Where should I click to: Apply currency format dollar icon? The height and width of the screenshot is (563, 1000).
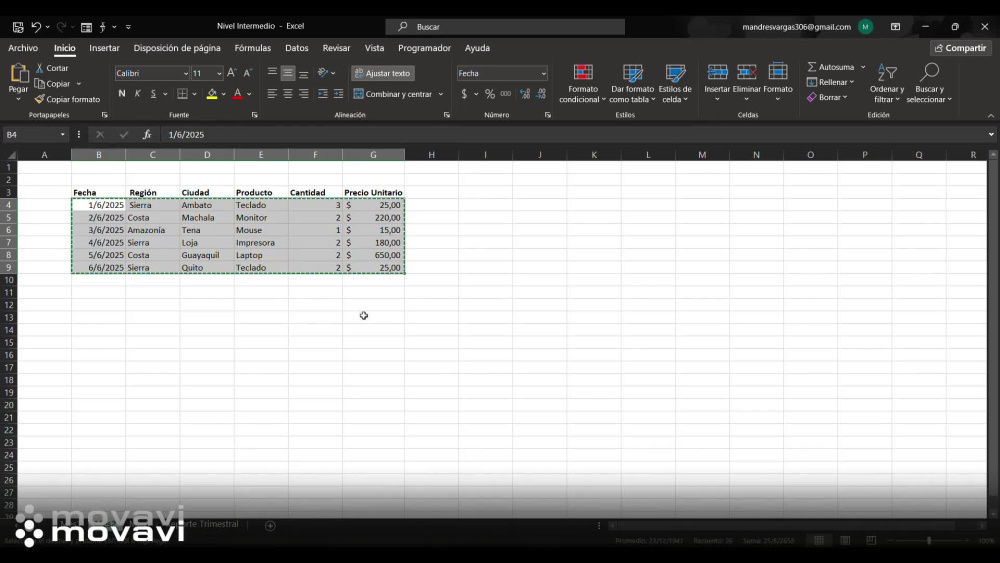[x=464, y=94]
